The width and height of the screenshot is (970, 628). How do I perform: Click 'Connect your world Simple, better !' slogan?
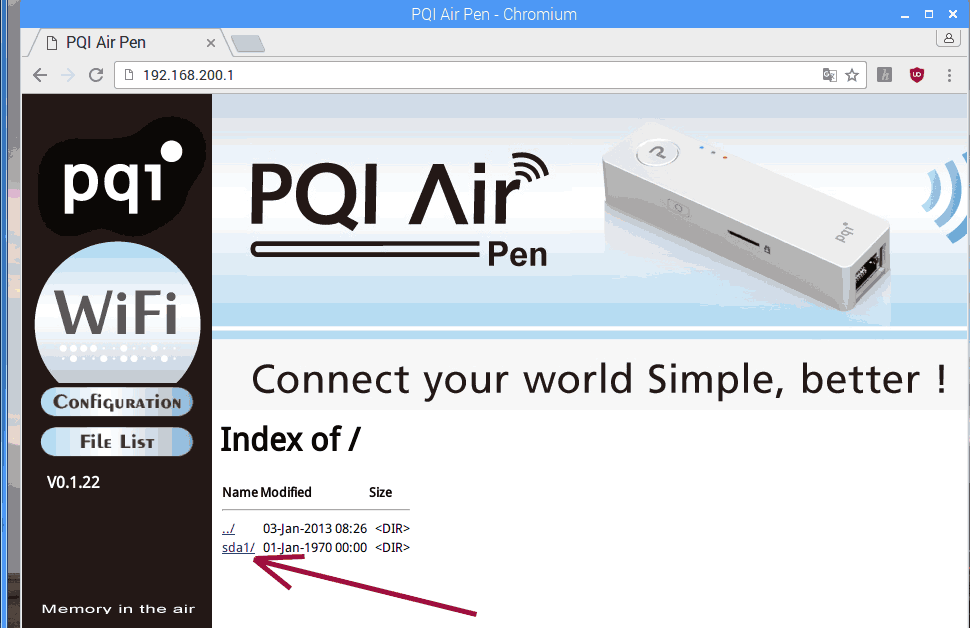coord(599,379)
